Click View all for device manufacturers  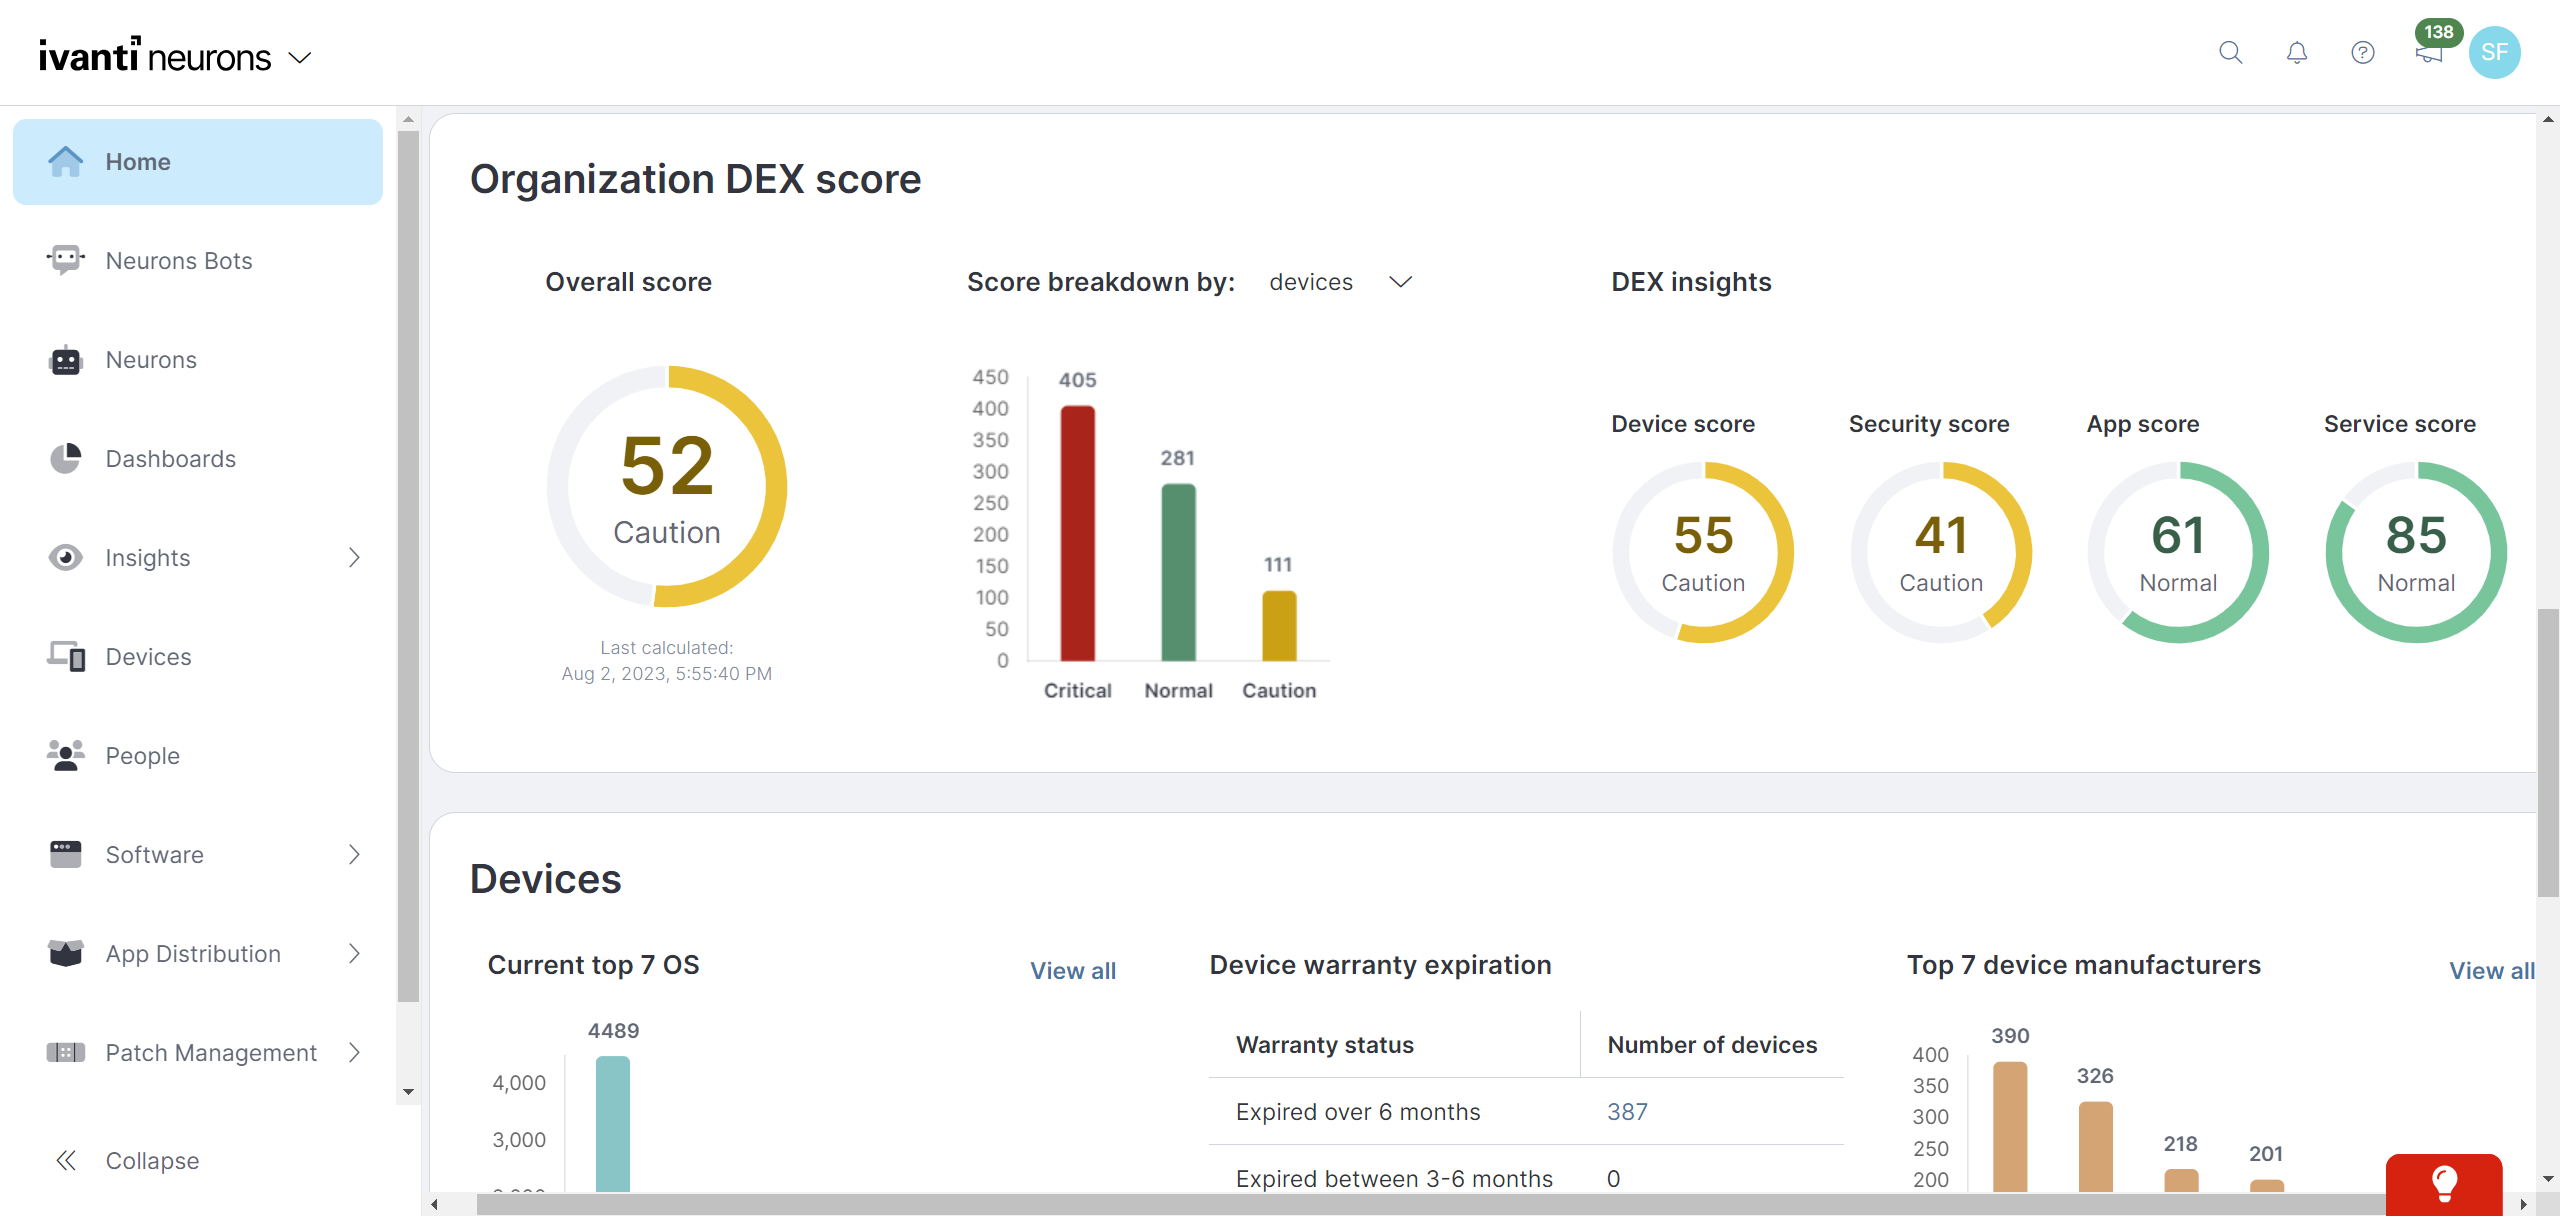2492,971
